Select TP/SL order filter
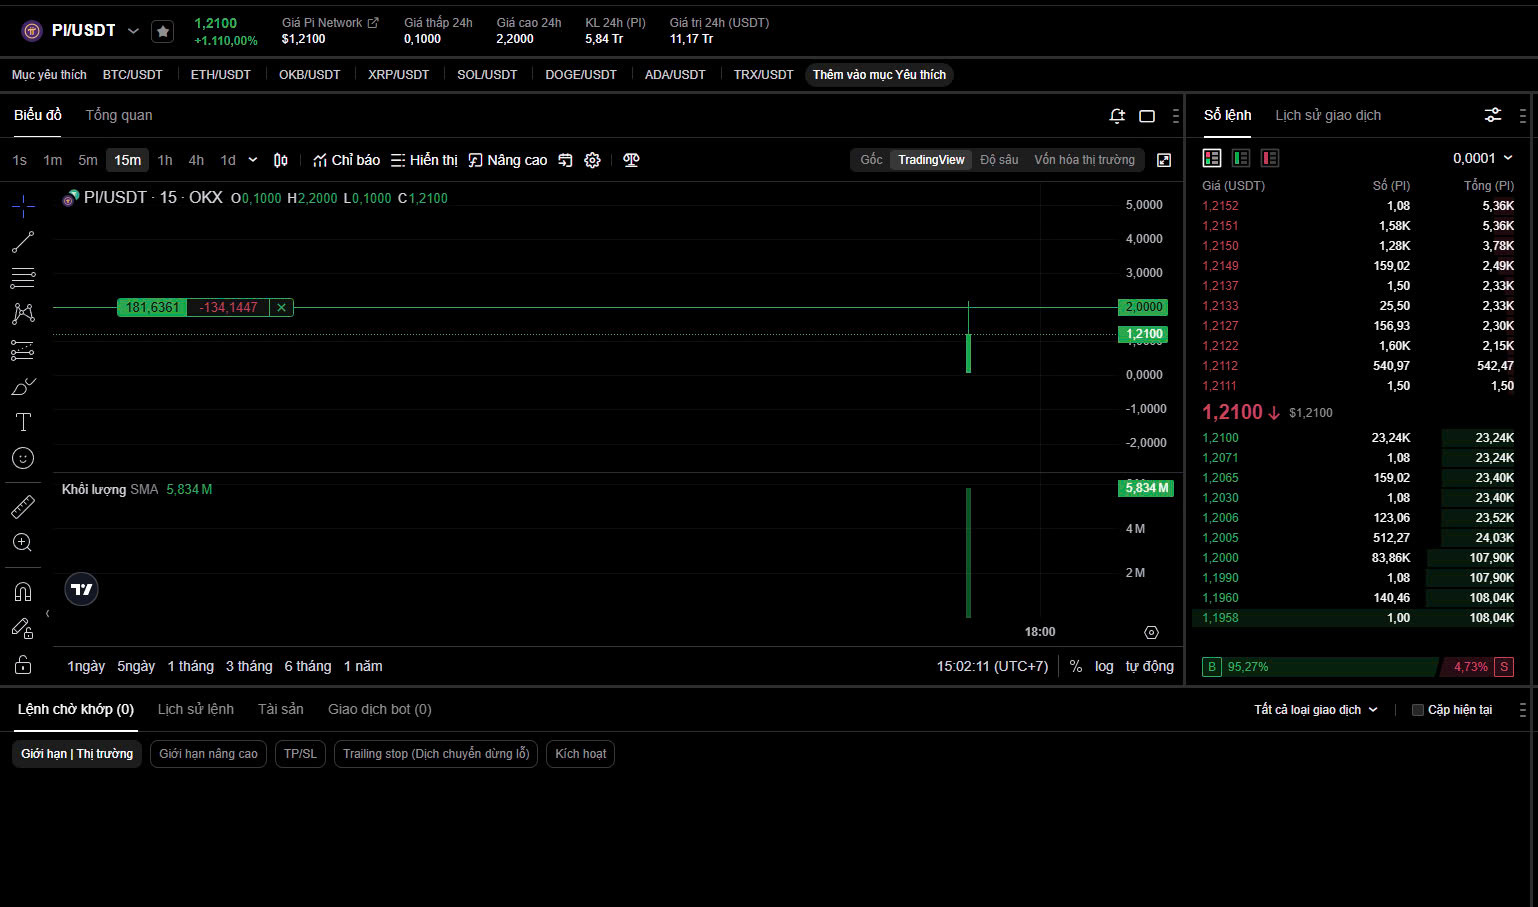Image resolution: width=1538 pixels, height=907 pixels. pyautogui.click(x=300, y=754)
